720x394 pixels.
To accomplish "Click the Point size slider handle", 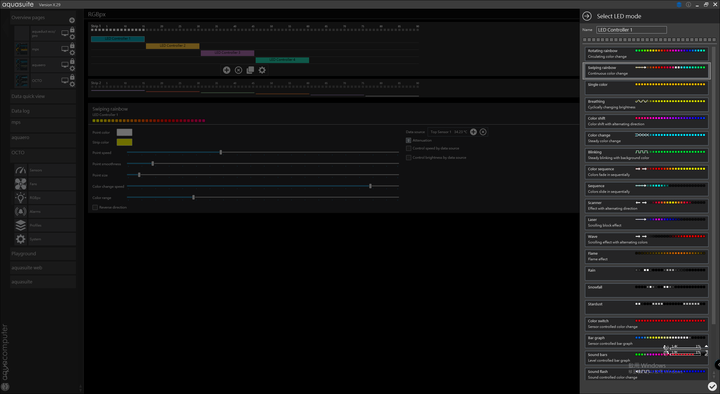I will click(139, 174).
